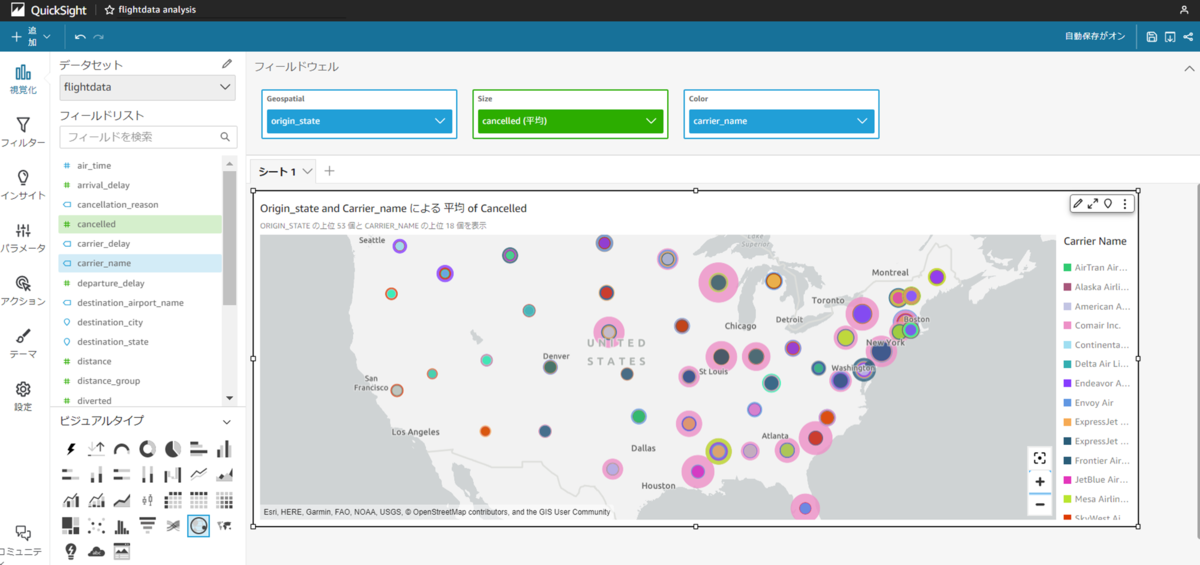The height and width of the screenshot is (565, 1200).
Task: Click the map zoom-to-data focus button
Action: click(1040, 458)
